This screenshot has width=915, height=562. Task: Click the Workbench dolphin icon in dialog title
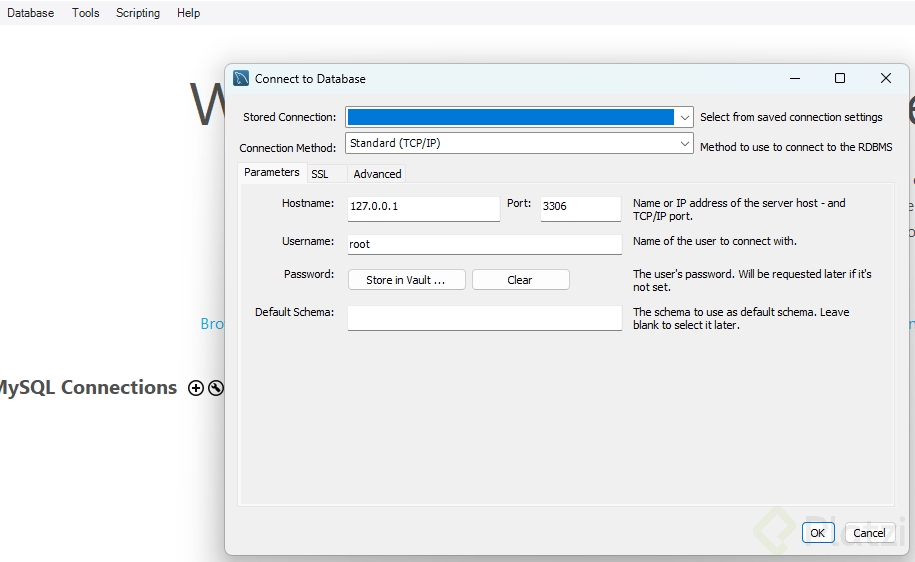(241, 78)
